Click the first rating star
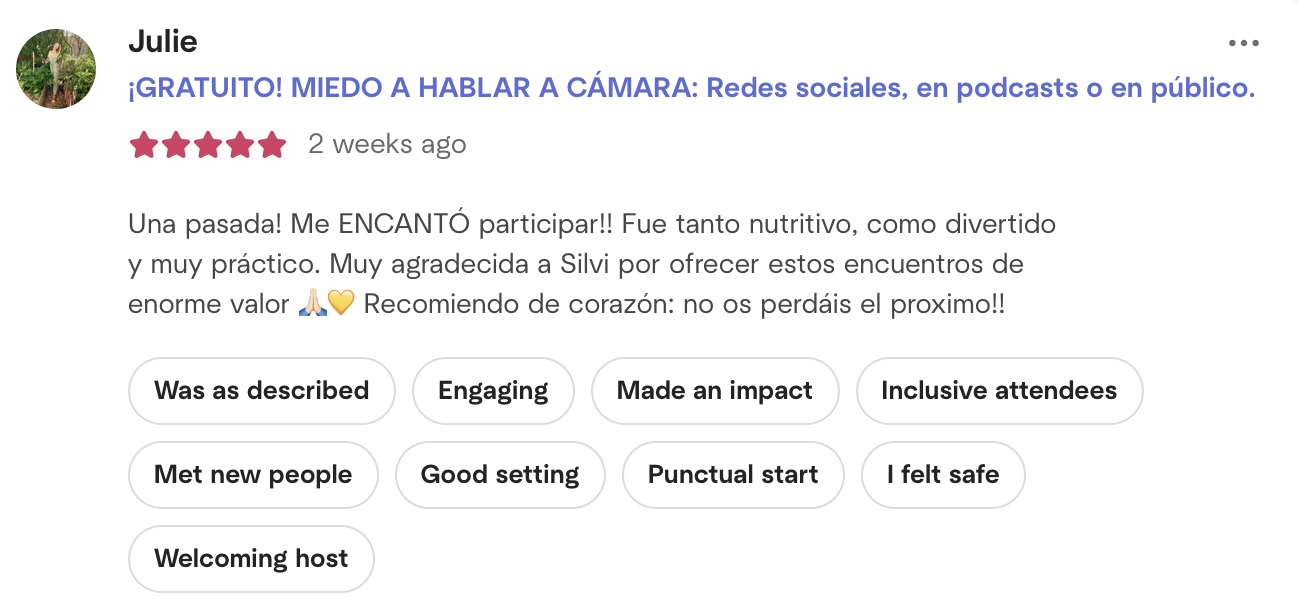The width and height of the screenshot is (1298, 616). coord(144,146)
